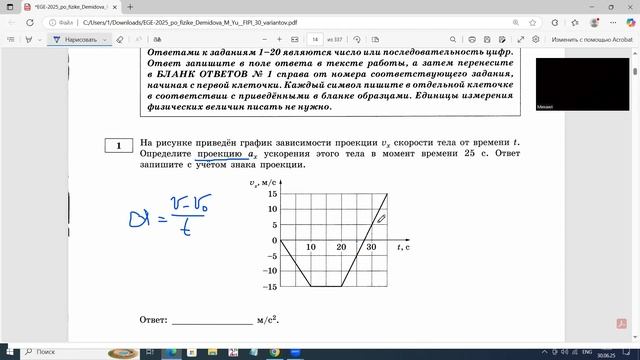Open a new browser tab
Screen dimensions: 640x360
pos(130,7)
